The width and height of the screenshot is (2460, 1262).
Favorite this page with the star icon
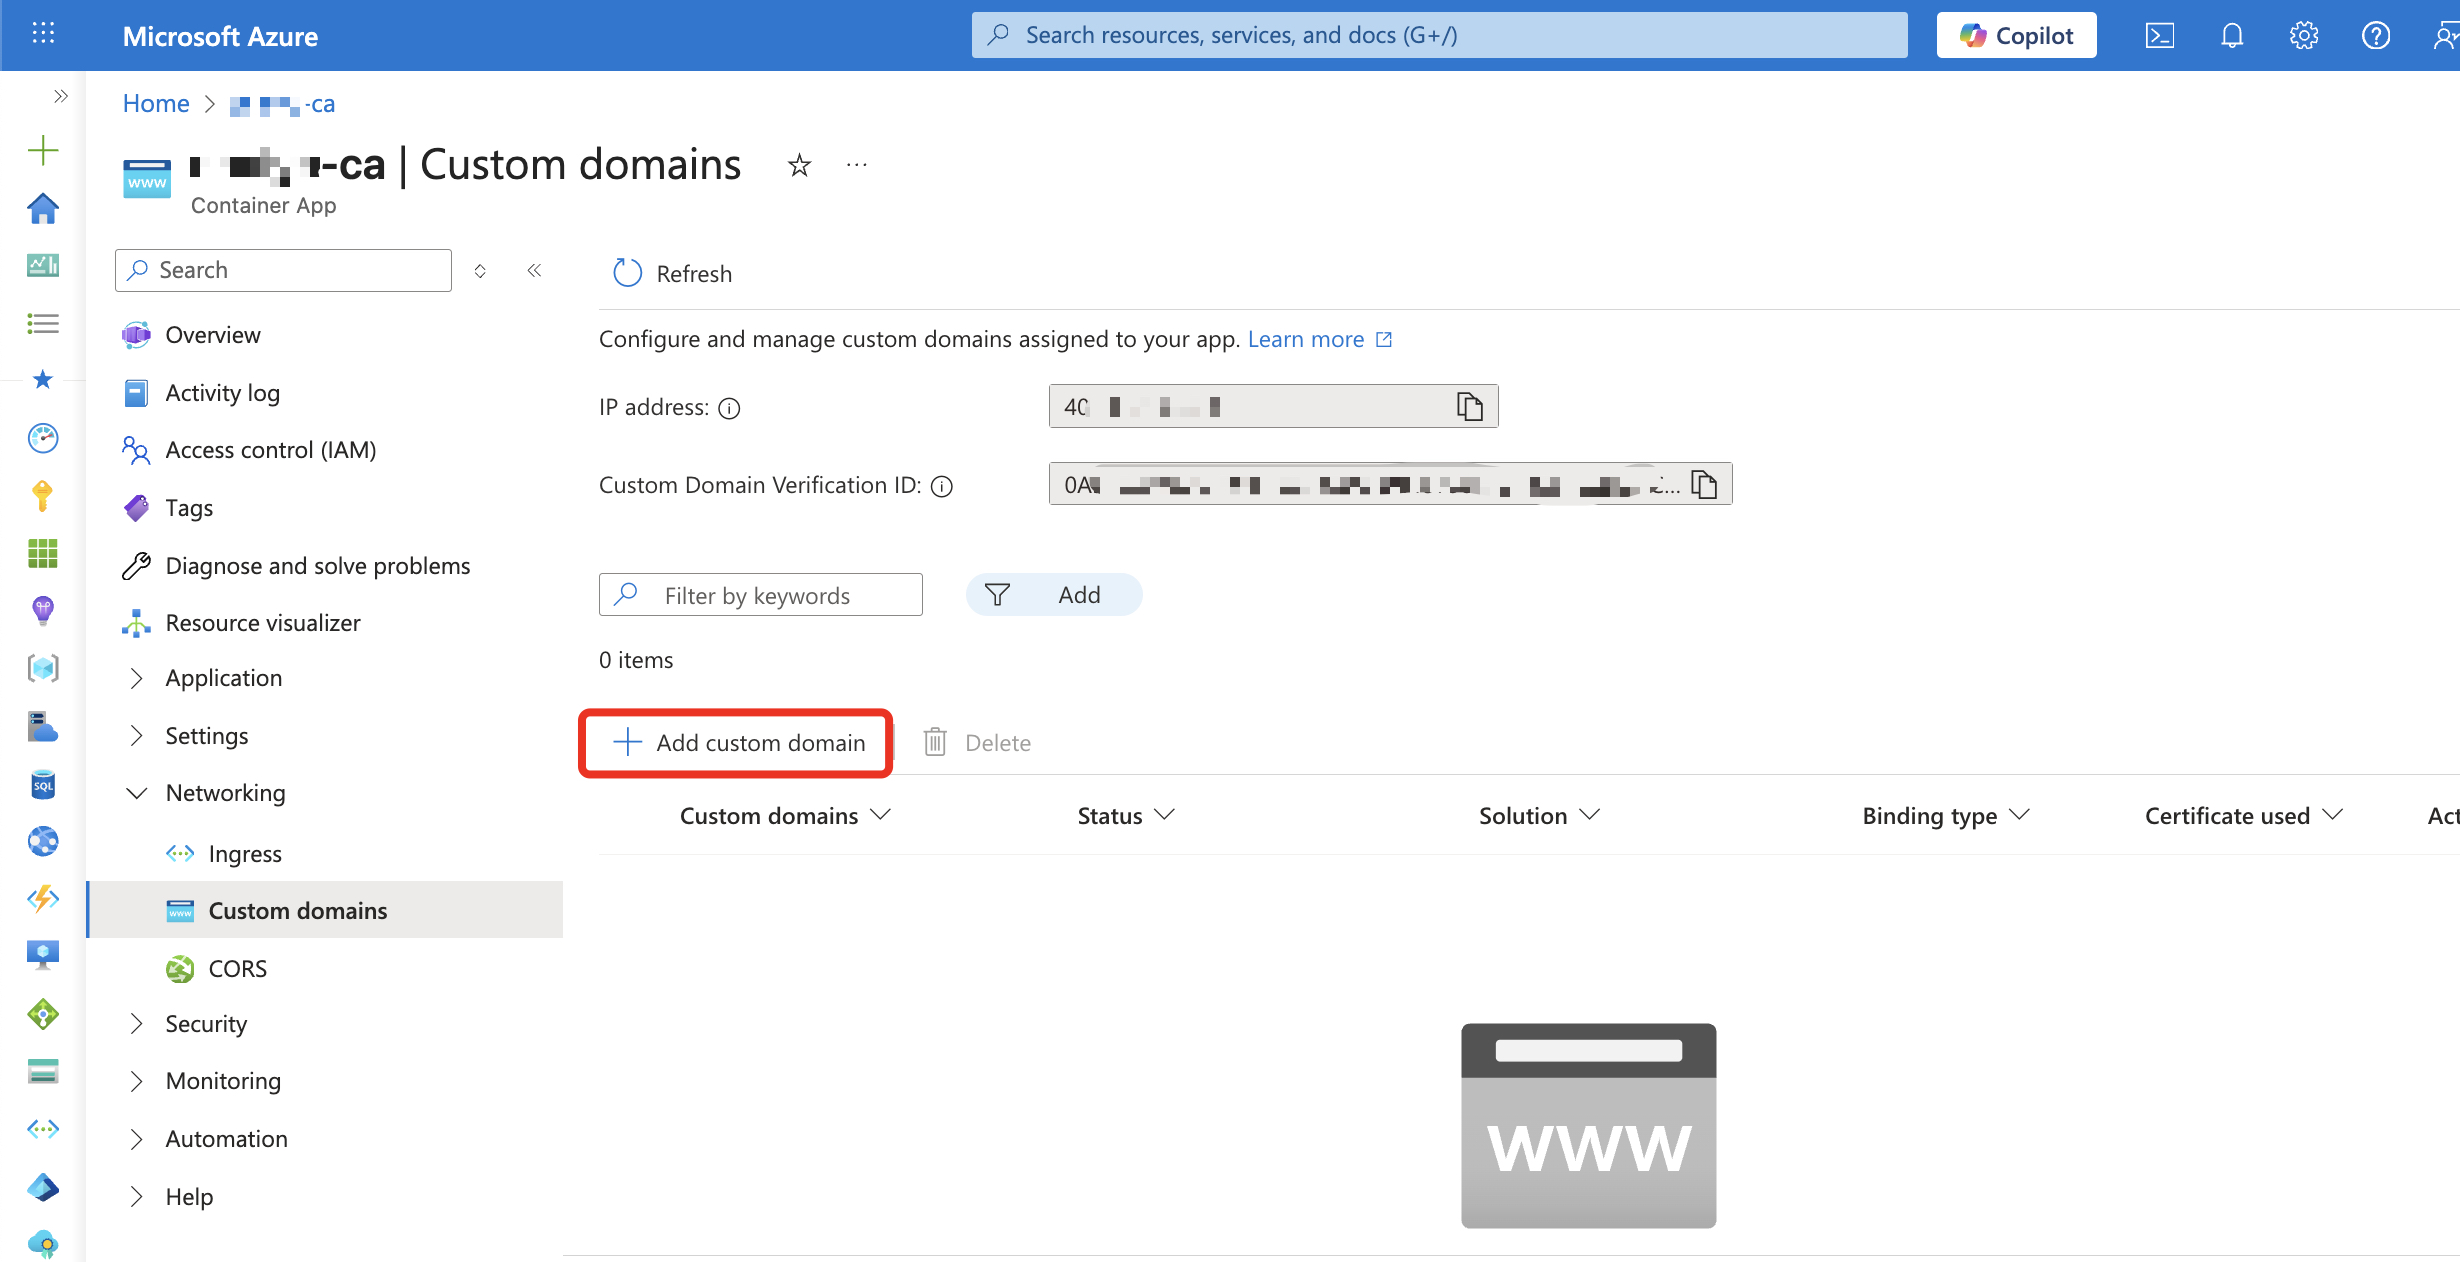tap(799, 165)
